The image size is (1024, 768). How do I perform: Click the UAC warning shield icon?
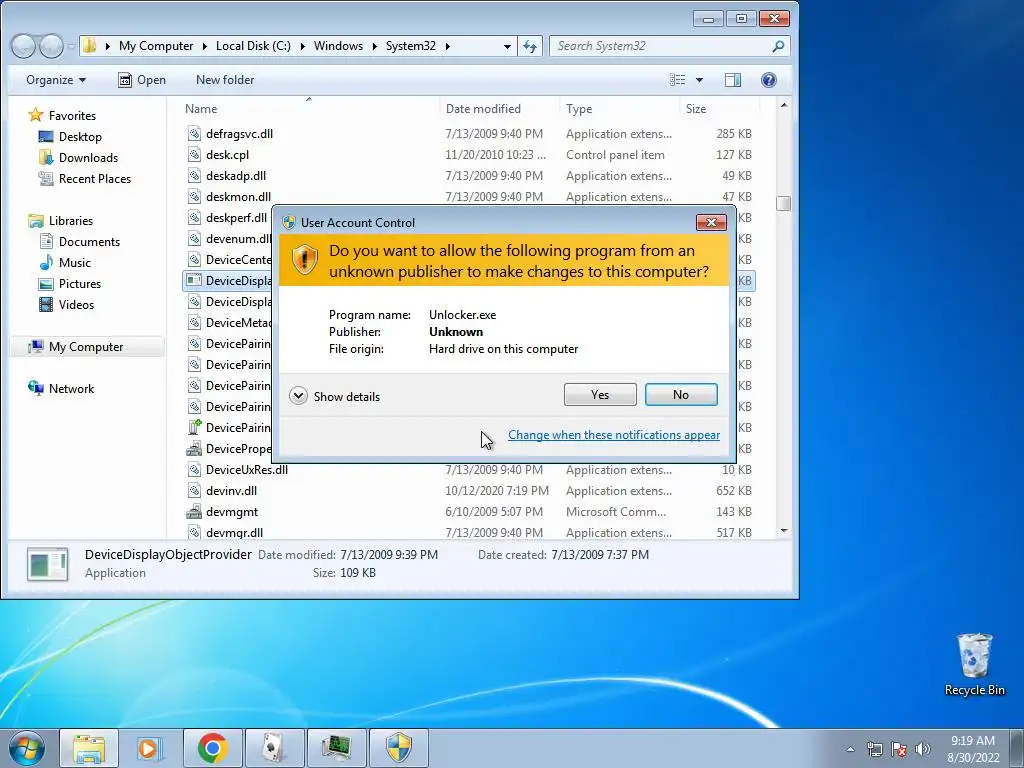(x=304, y=259)
